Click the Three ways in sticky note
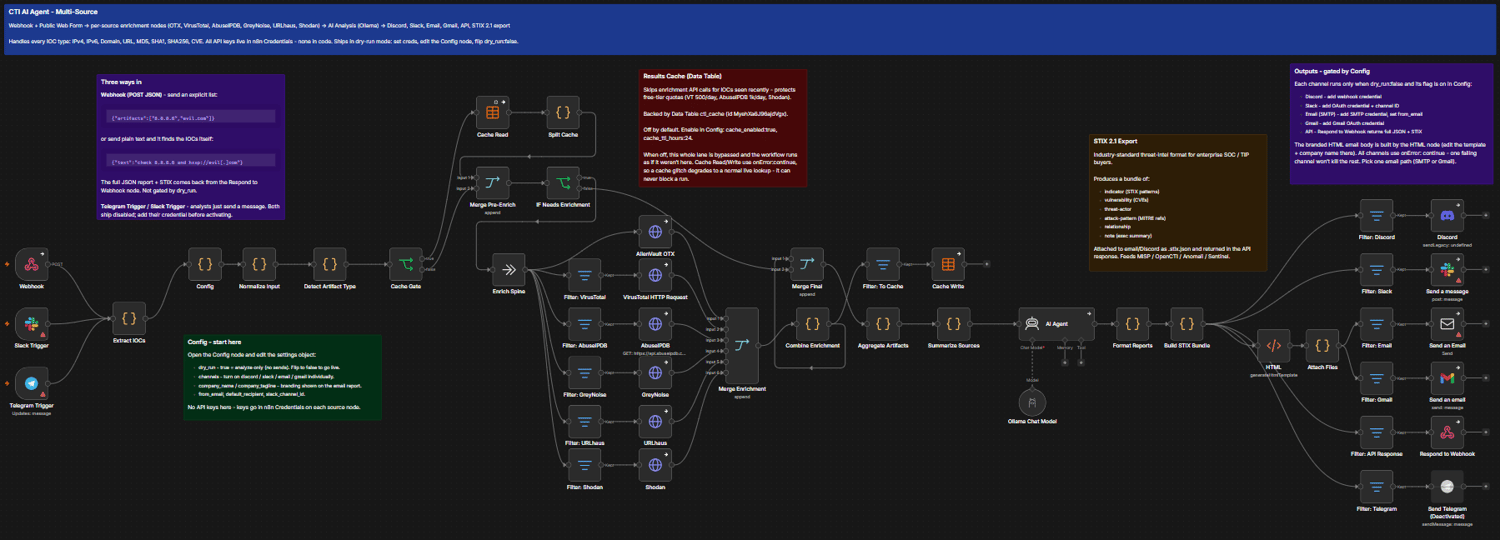Viewport: 1500px width, 540px height. [x=191, y=146]
